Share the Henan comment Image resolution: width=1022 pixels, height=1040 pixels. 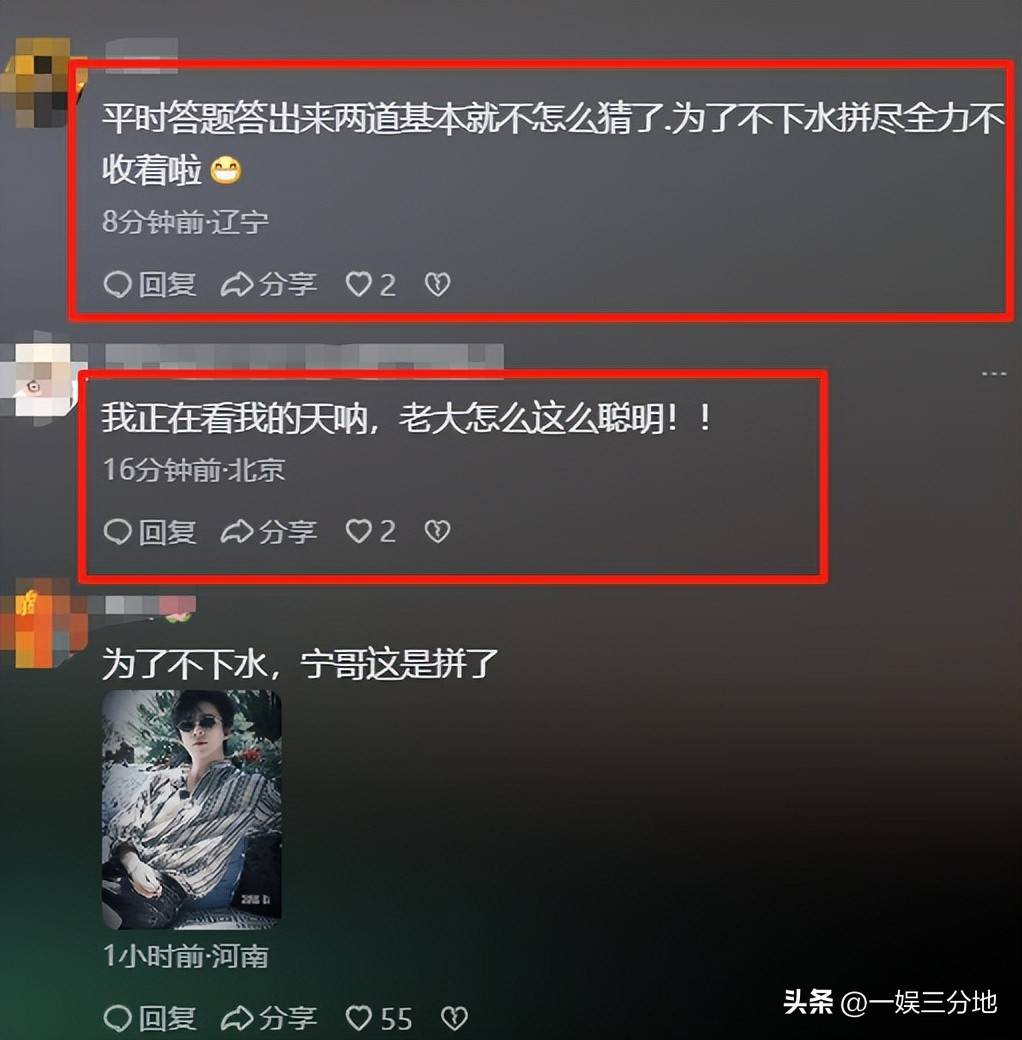(x=269, y=1018)
